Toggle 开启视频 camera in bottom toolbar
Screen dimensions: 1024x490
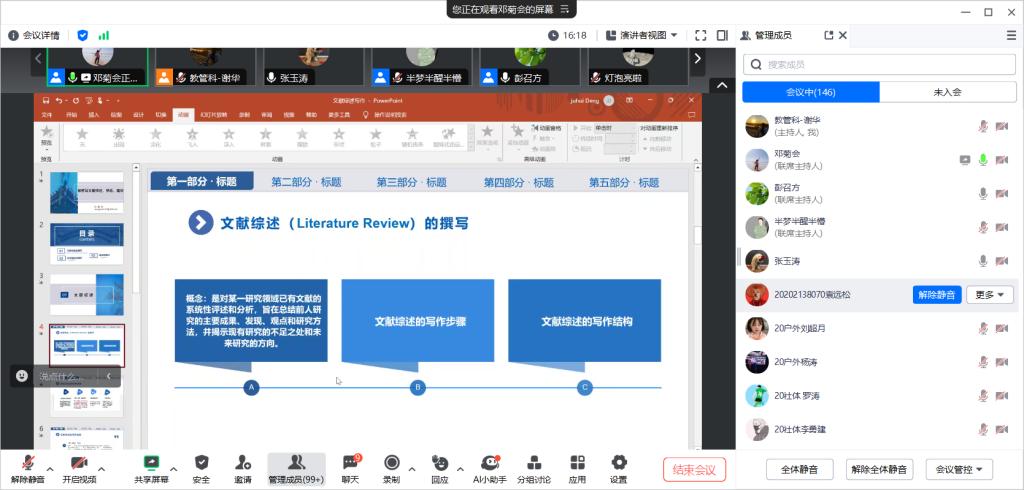pyautogui.click(x=79, y=463)
